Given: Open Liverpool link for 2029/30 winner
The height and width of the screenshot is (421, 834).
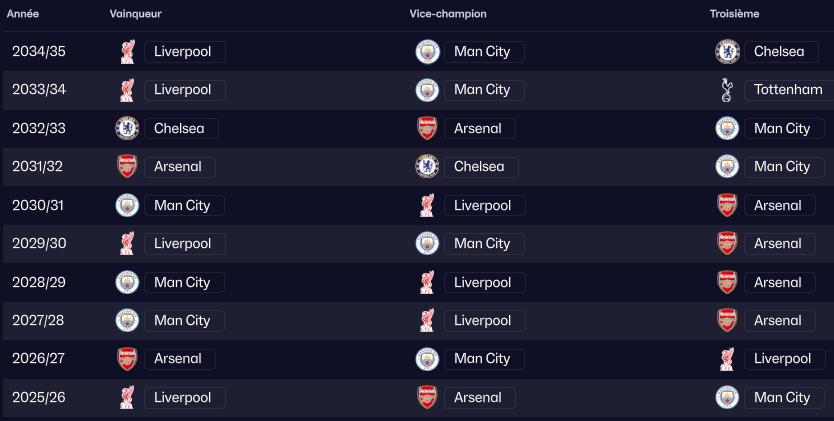Looking at the screenshot, I should tap(182, 244).
